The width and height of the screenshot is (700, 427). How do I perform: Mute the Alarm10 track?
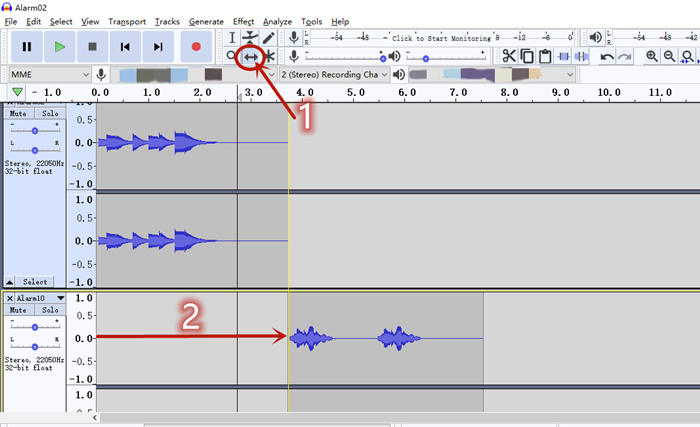click(19, 311)
